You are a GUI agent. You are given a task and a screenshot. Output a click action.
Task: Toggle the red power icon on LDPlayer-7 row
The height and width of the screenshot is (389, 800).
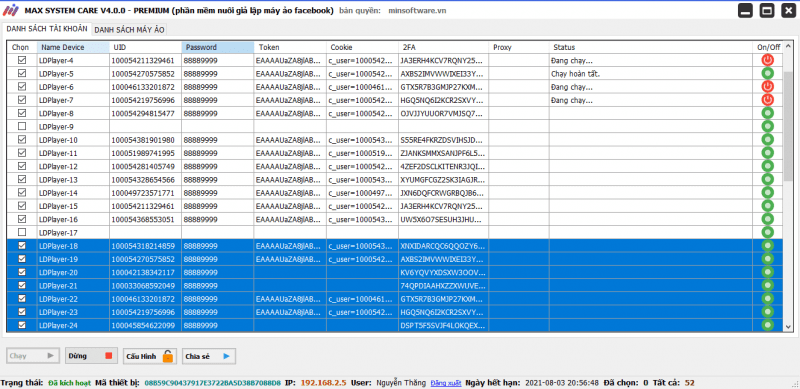coord(768,100)
